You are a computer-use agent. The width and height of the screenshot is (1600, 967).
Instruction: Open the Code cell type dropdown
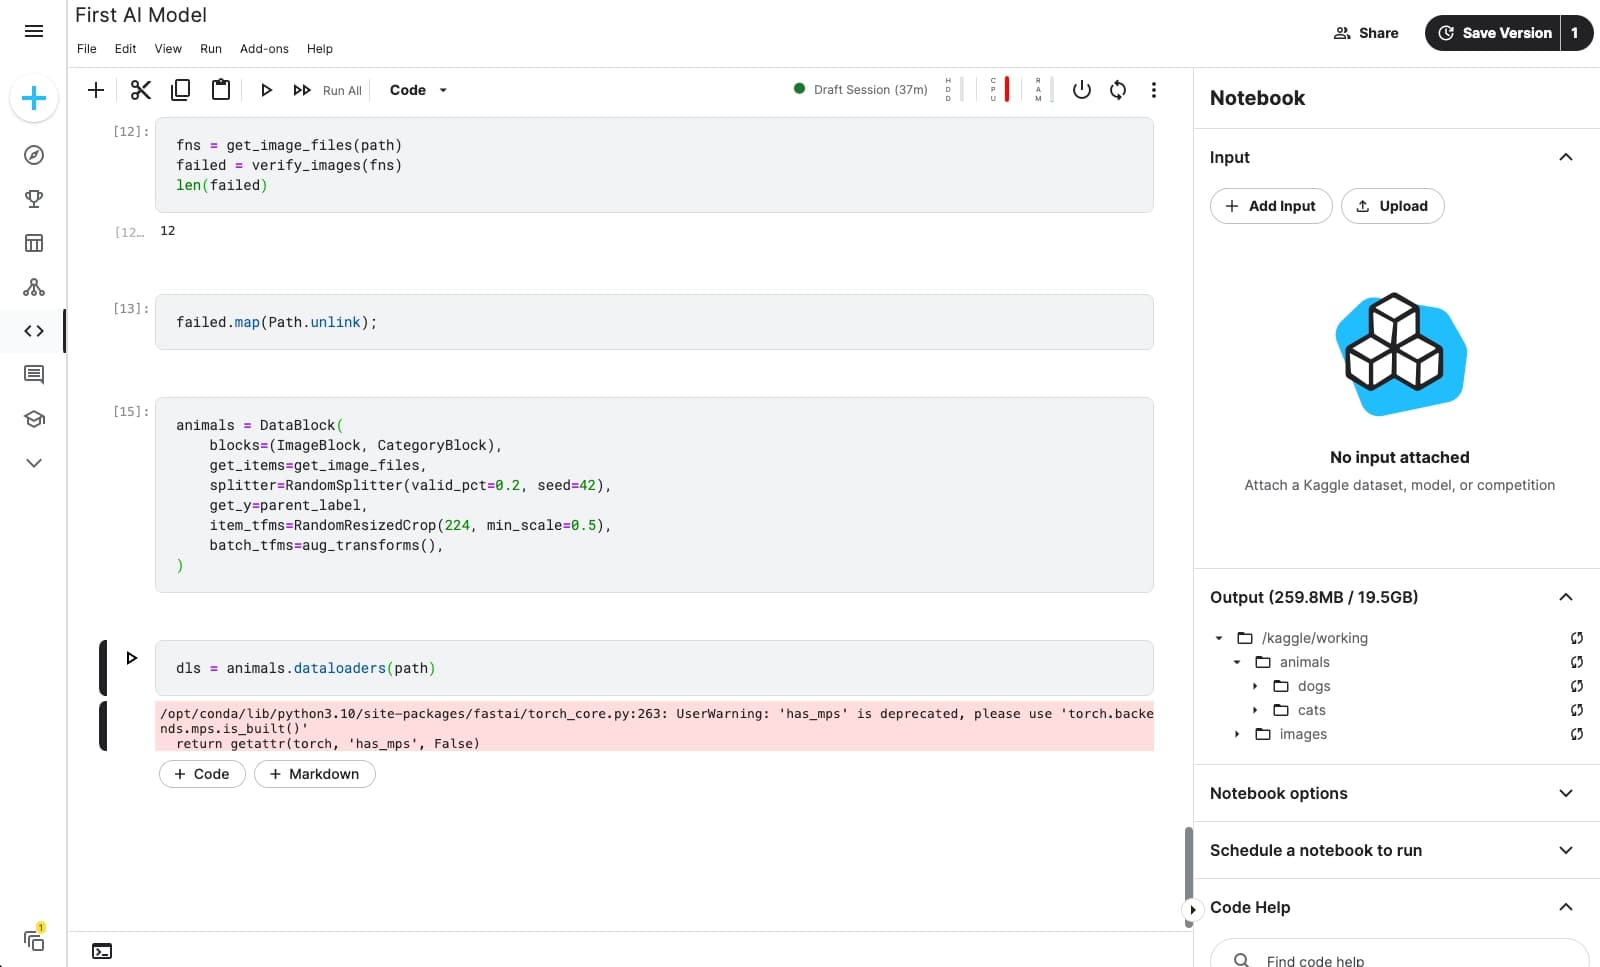pyautogui.click(x=418, y=90)
